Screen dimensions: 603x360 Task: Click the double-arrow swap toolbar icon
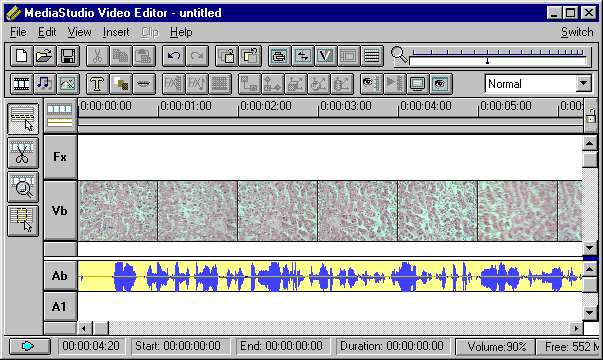(303, 56)
